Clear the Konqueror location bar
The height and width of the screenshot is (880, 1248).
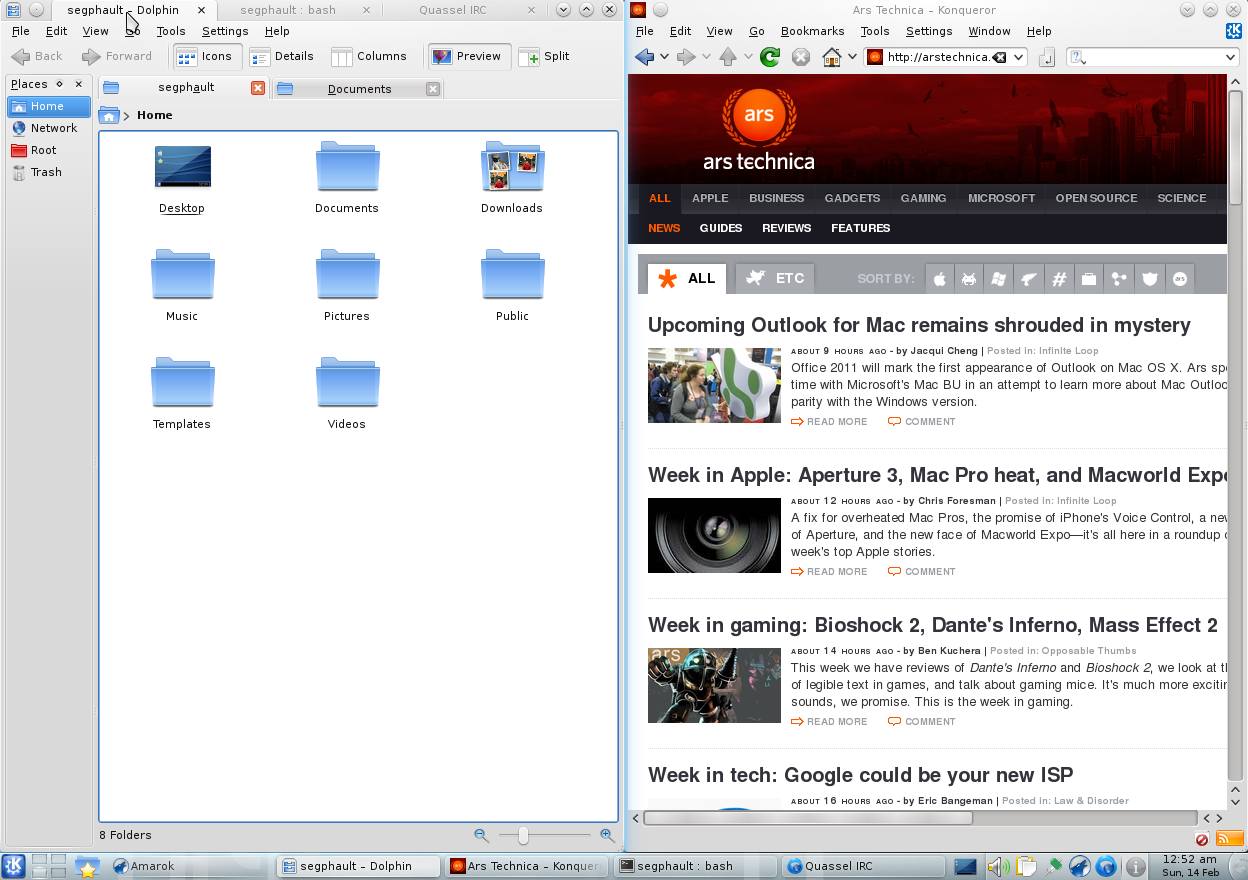click(x=1000, y=57)
